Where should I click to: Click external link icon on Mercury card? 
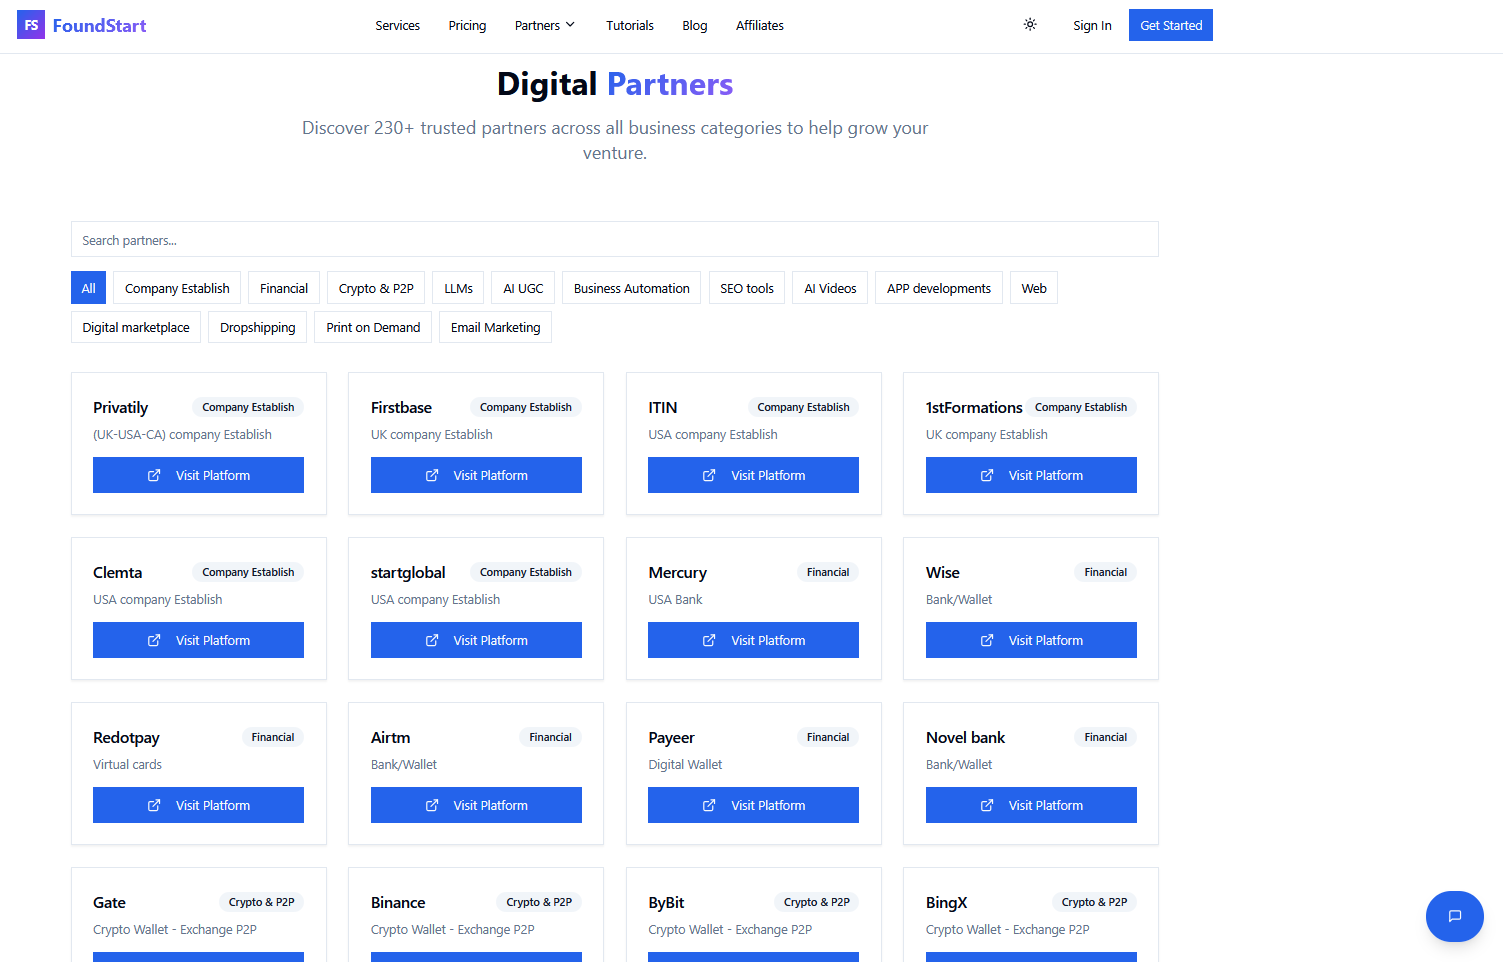[709, 640]
